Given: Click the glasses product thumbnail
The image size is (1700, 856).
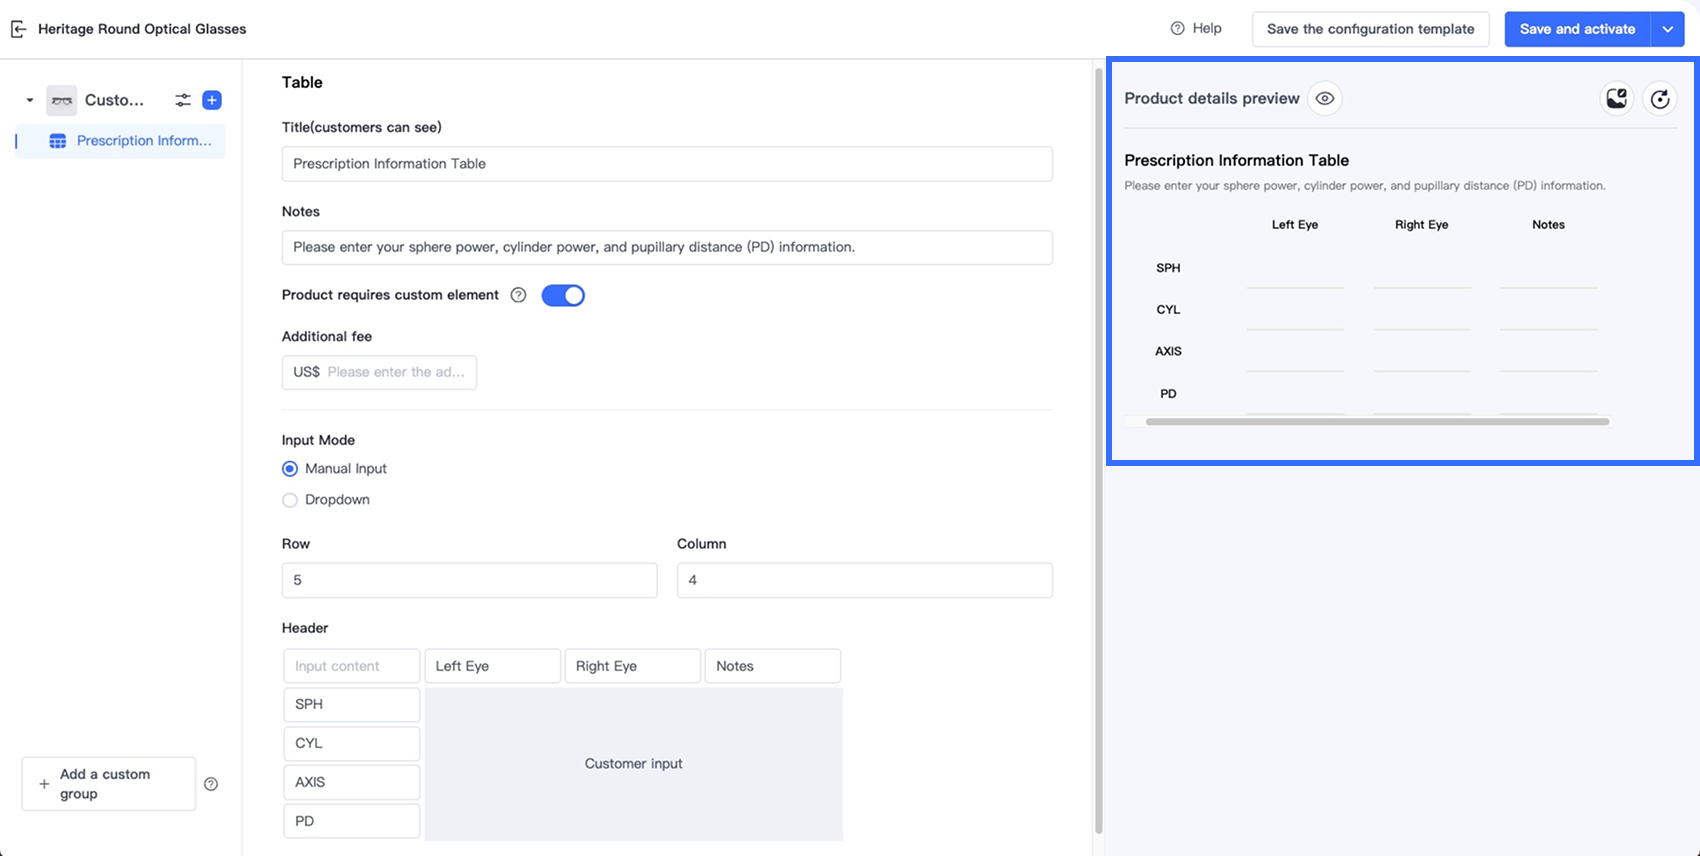Looking at the screenshot, I should 62,100.
